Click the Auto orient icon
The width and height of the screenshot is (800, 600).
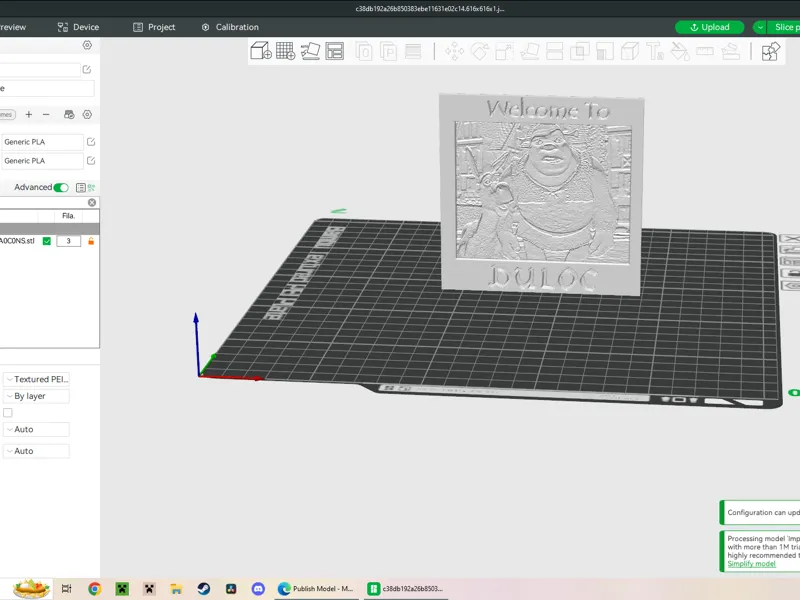310,51
